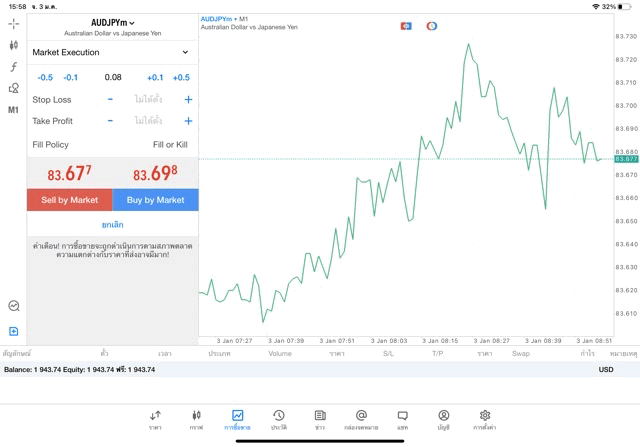This screenshot has height=447, width=640.
Task: Open the ราคา quotes tab
Action: pyautogui.click(x=155, y=420)
